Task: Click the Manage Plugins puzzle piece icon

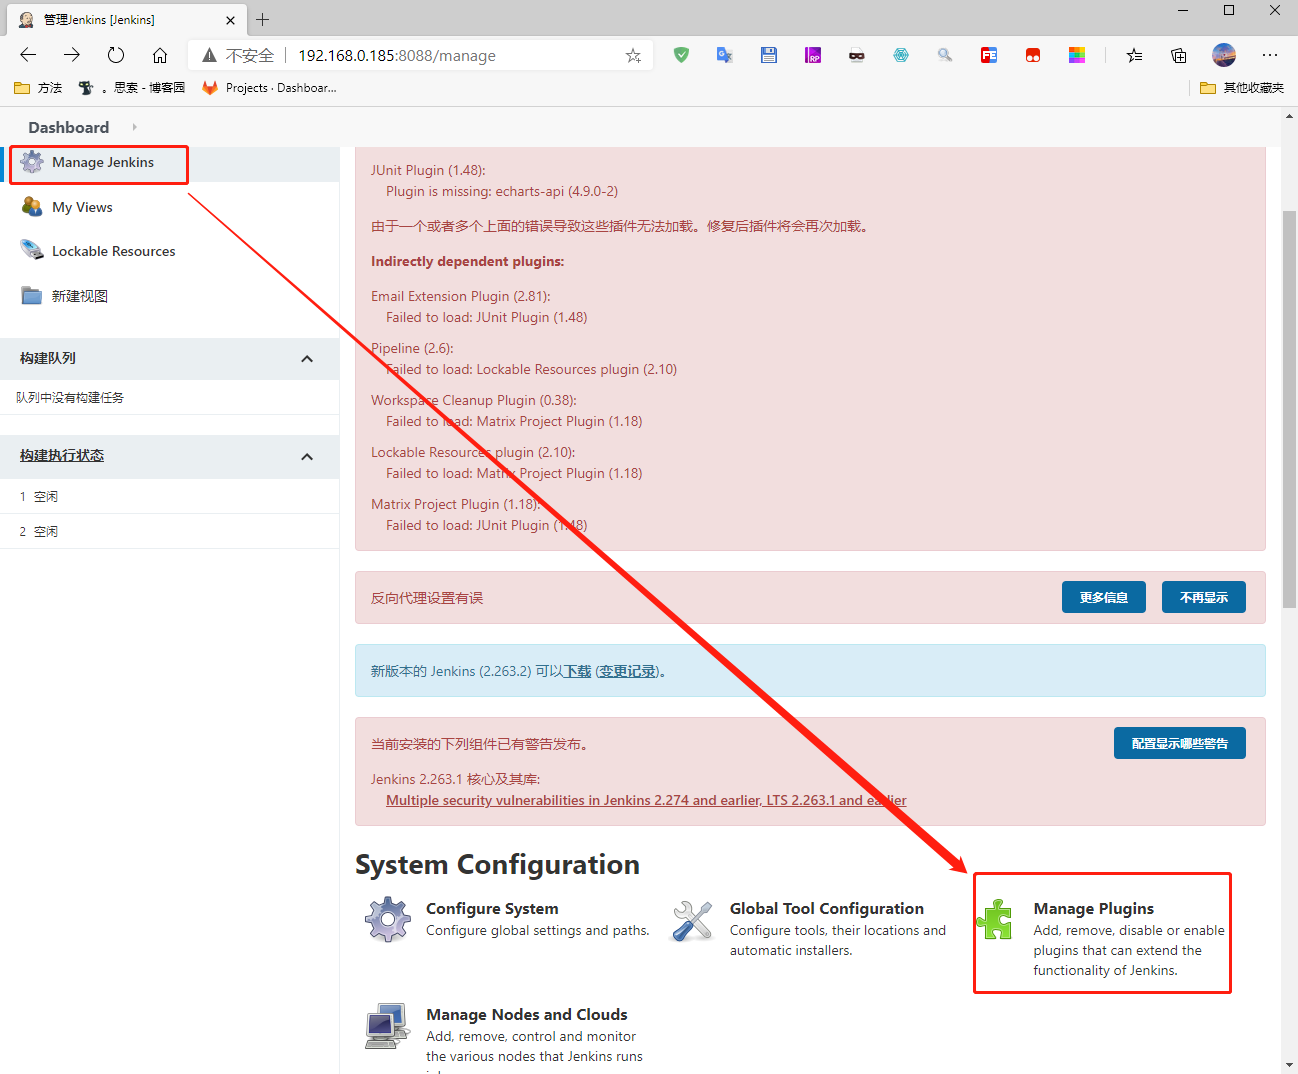Action: tap(995, 920)
